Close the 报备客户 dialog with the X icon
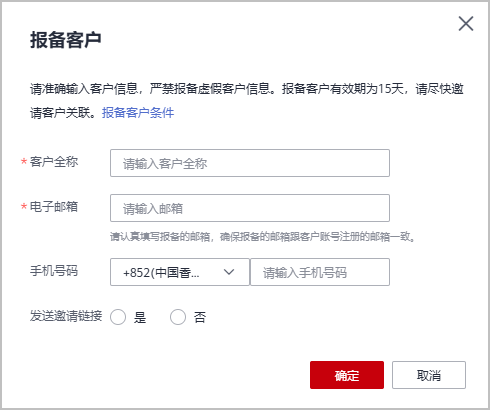490x410 pixels. point(466,24)
